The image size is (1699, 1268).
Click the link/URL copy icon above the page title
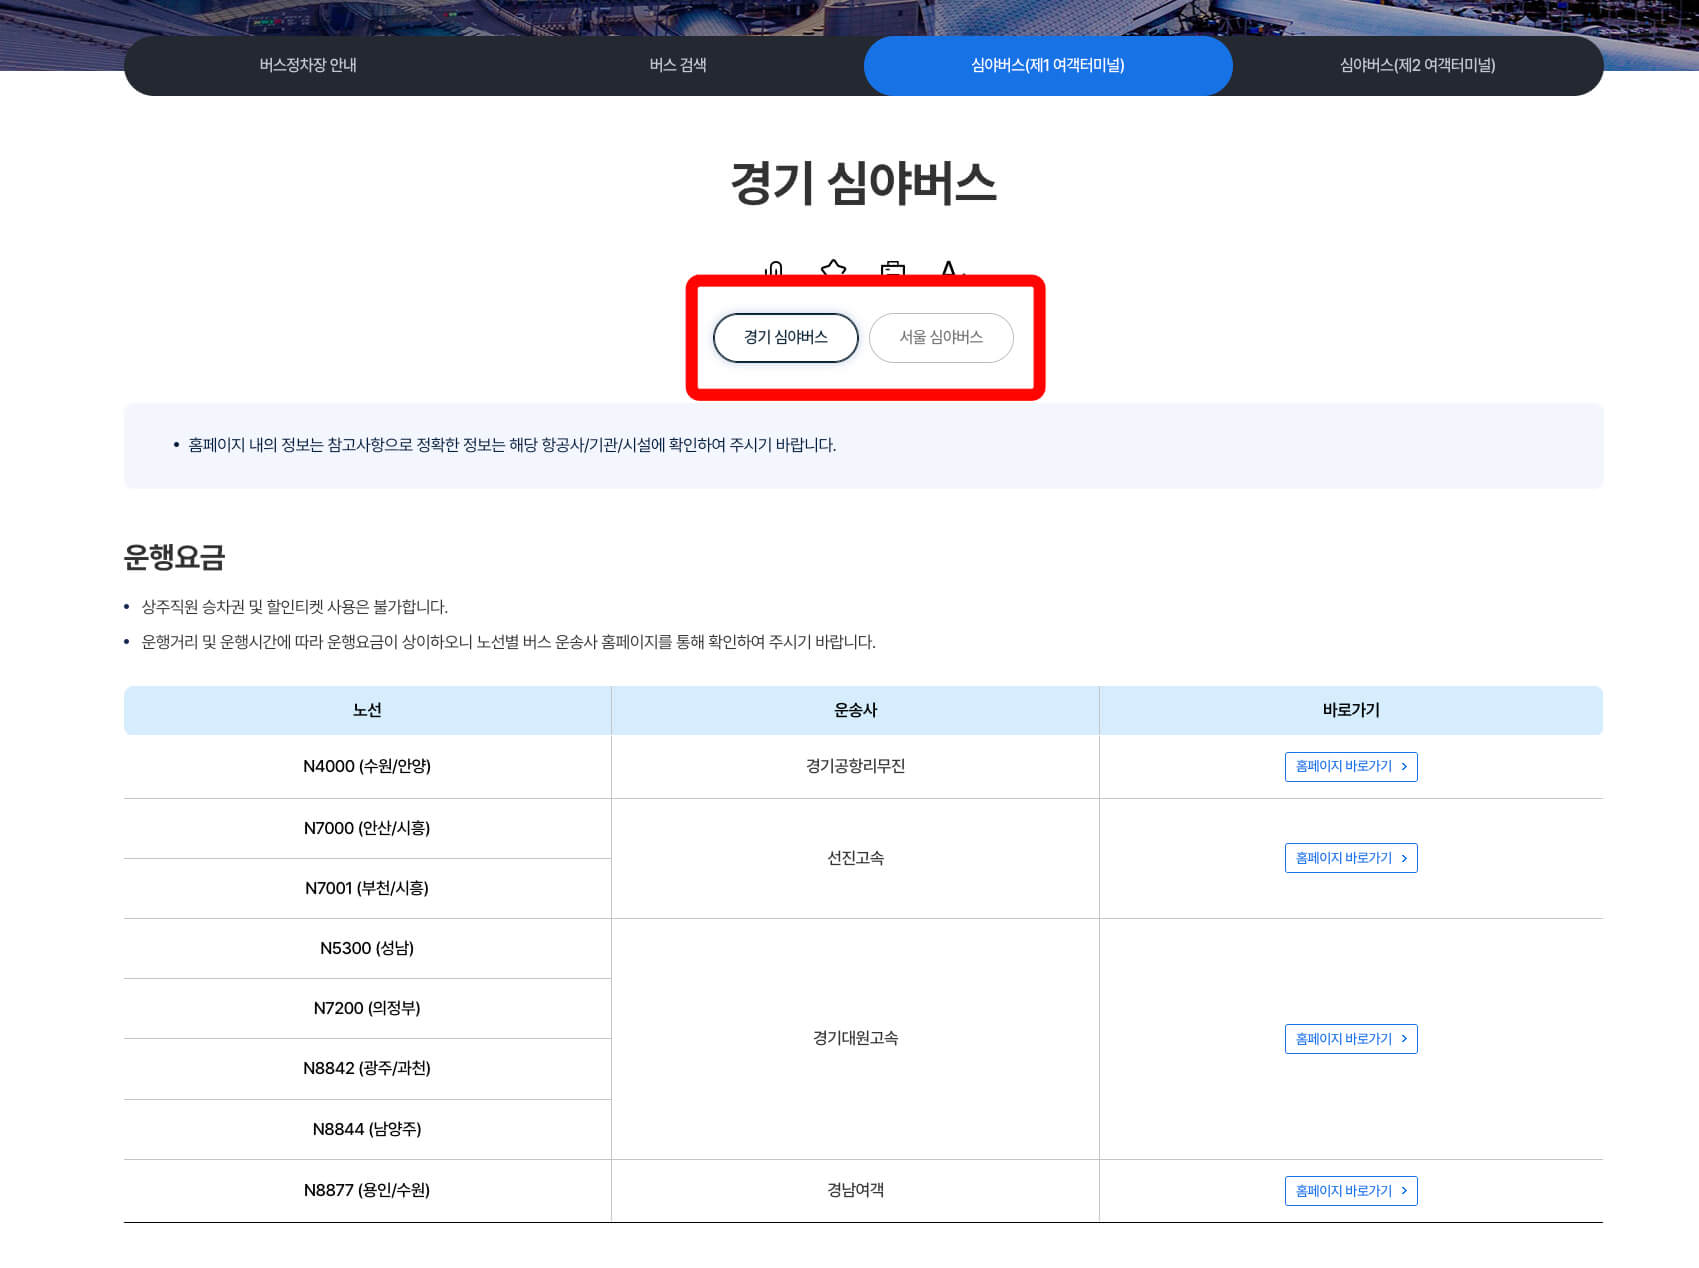(x=773, y=270)
